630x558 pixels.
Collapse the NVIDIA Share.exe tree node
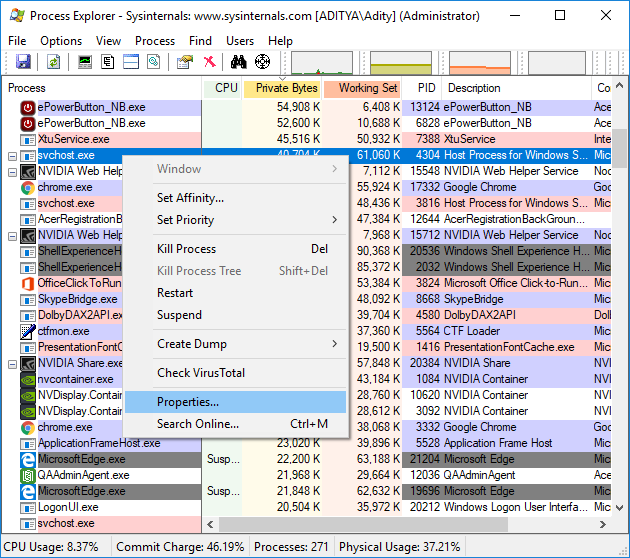point(12,363)
